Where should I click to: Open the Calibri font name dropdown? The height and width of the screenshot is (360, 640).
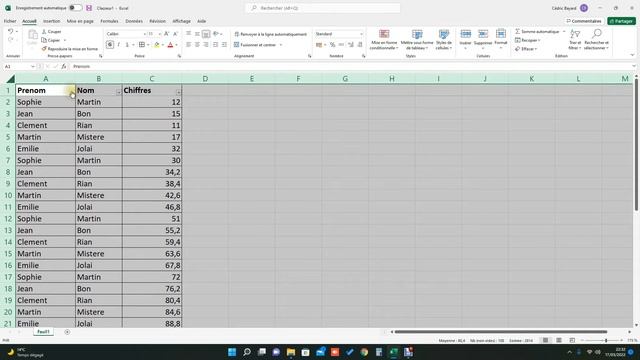click(x=144, y=34)
